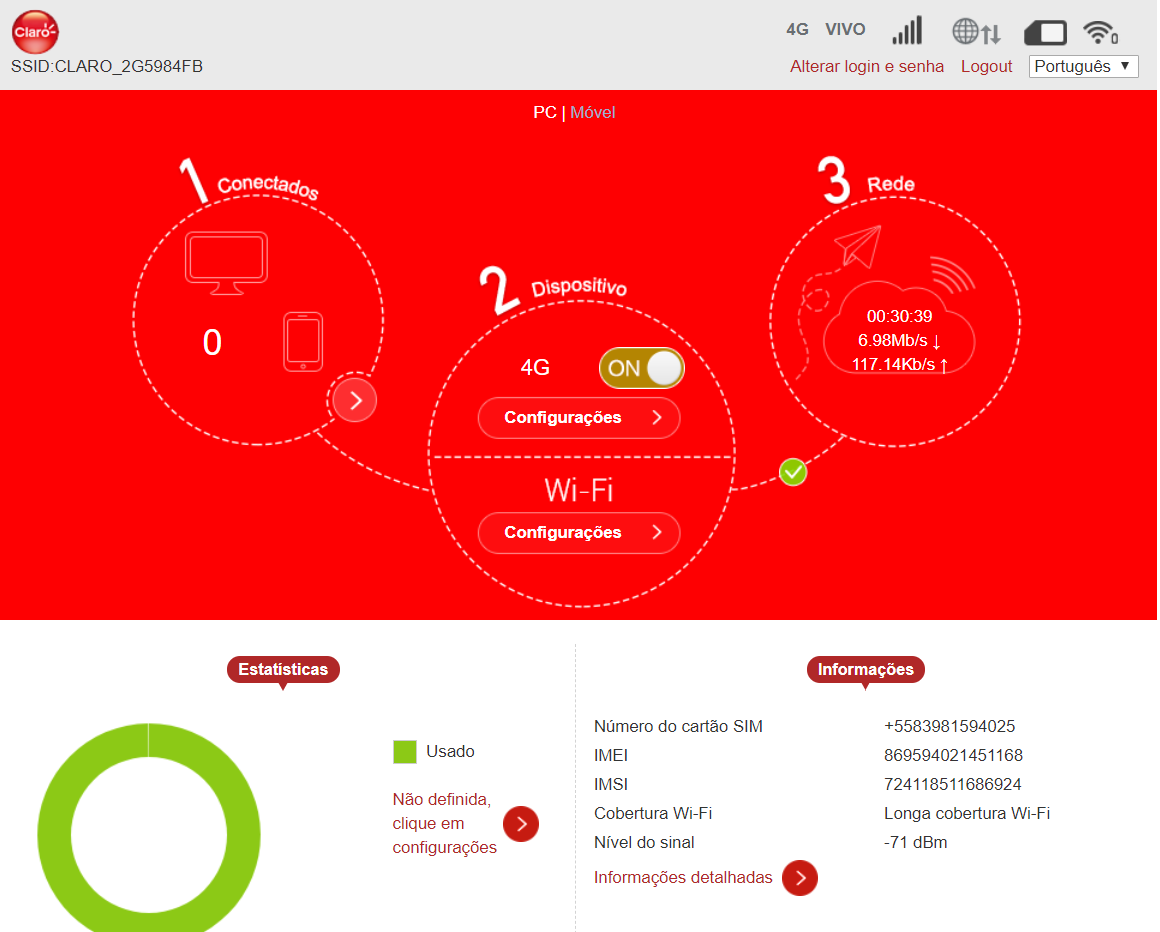Click the Rede heading

tap(891, 184)
